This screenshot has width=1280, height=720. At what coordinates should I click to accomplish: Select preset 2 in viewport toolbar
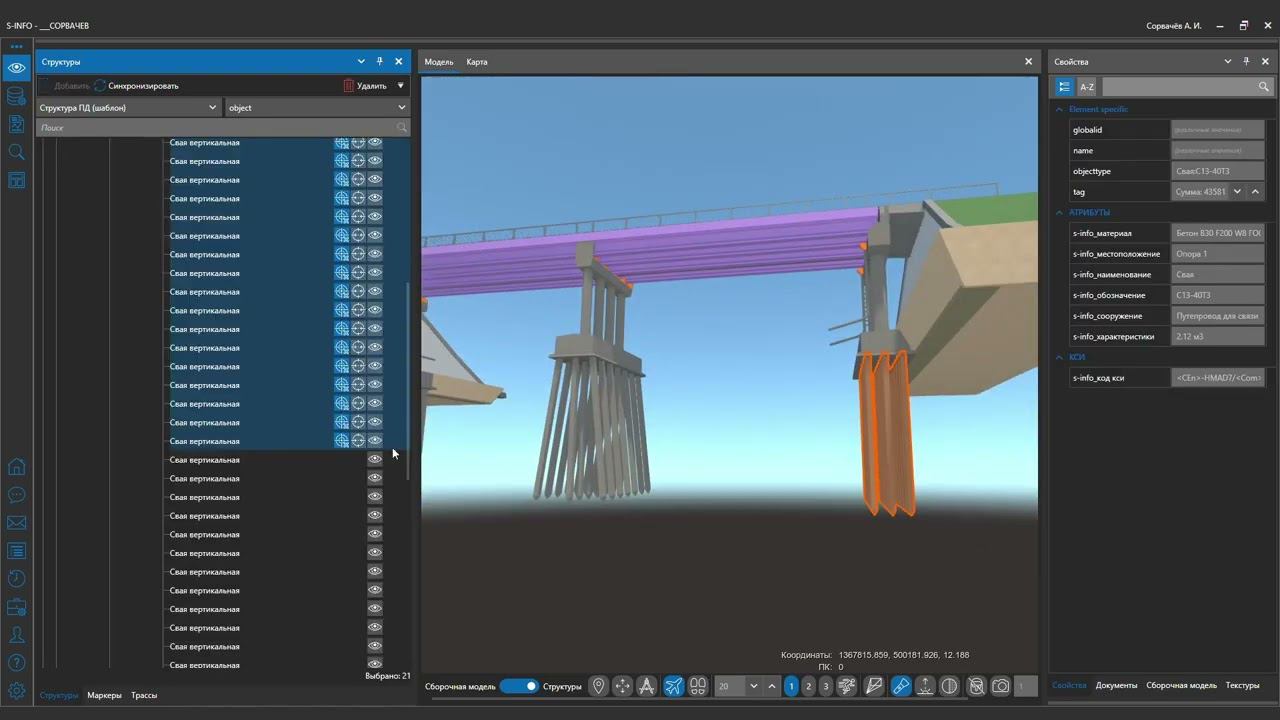point(808,686)
